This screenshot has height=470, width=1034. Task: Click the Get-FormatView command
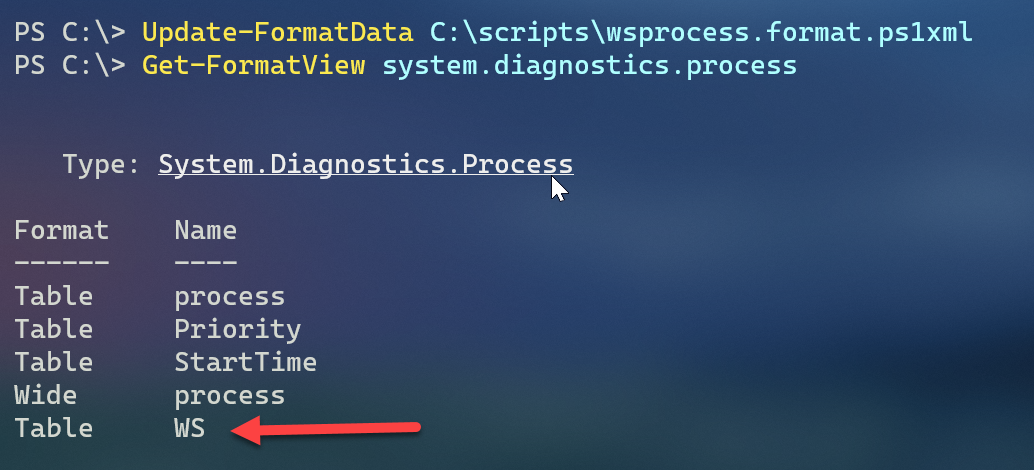(x=253, y=66)
